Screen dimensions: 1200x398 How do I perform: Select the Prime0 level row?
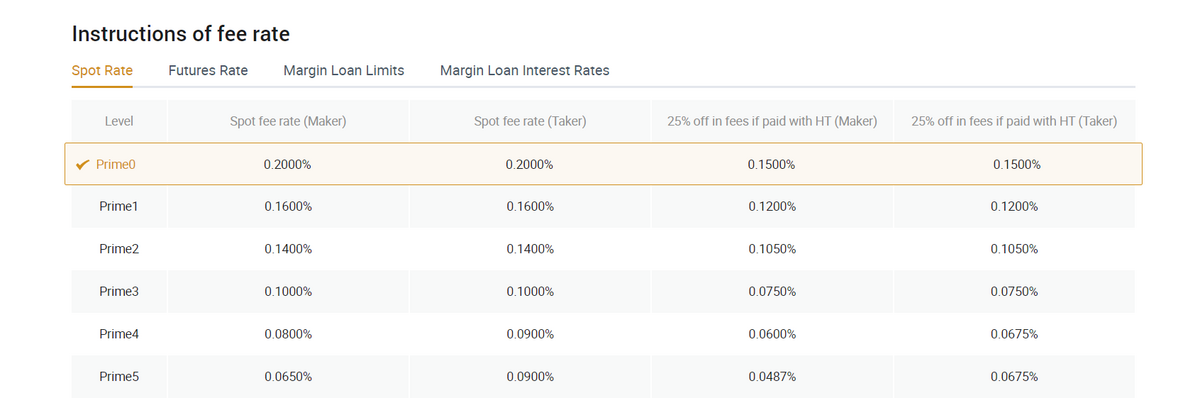point(603,164)
